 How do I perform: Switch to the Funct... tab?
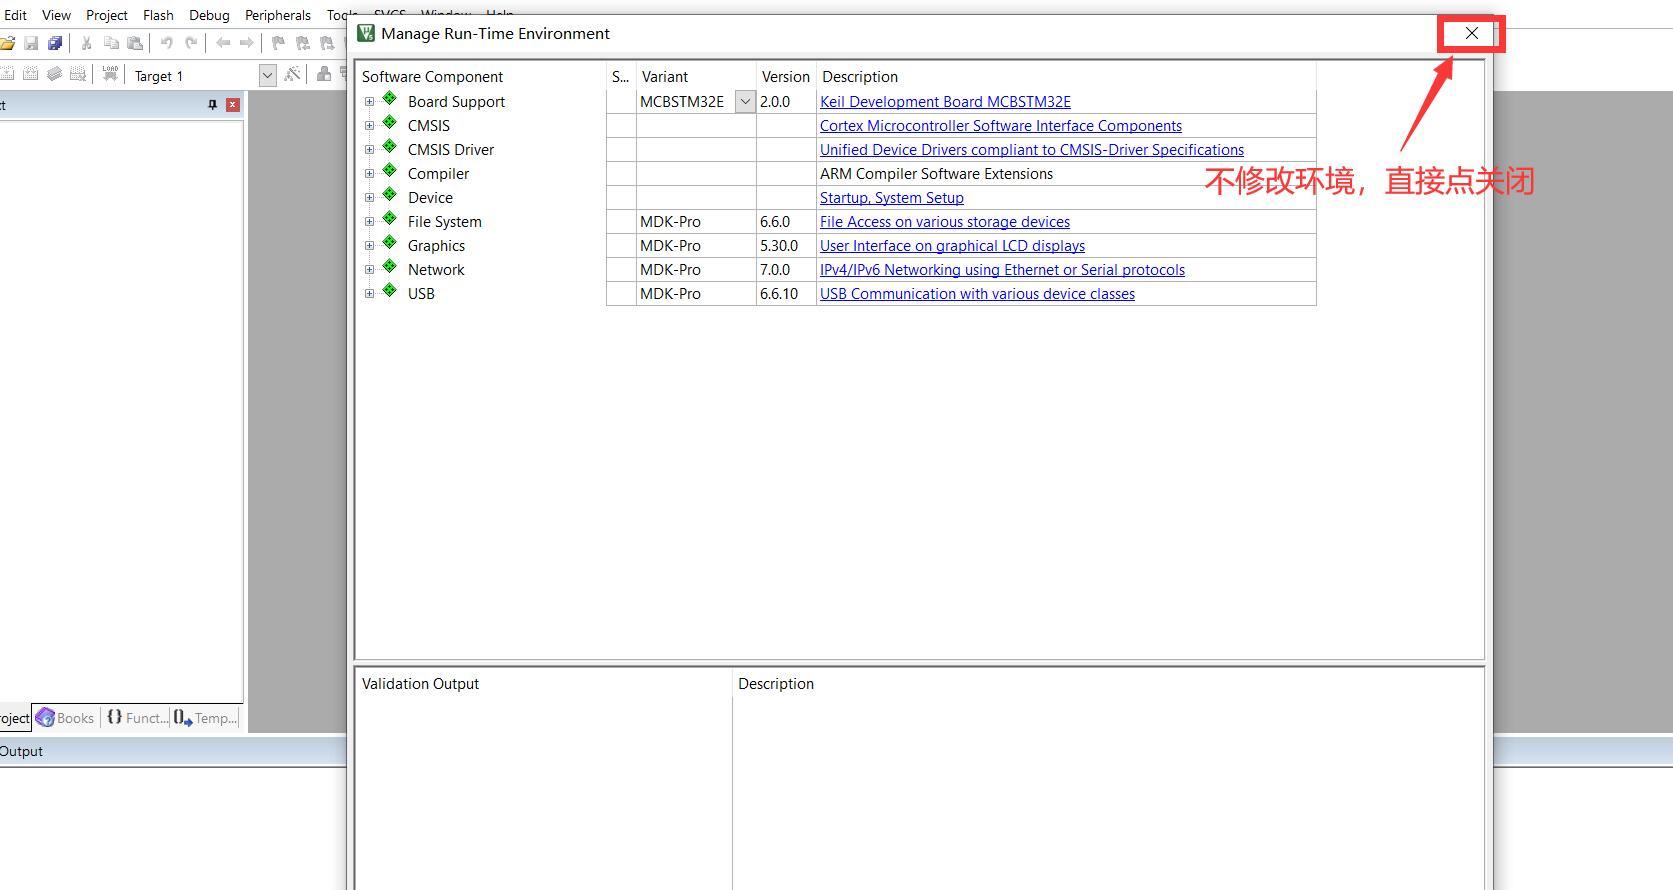pos(137,718)
